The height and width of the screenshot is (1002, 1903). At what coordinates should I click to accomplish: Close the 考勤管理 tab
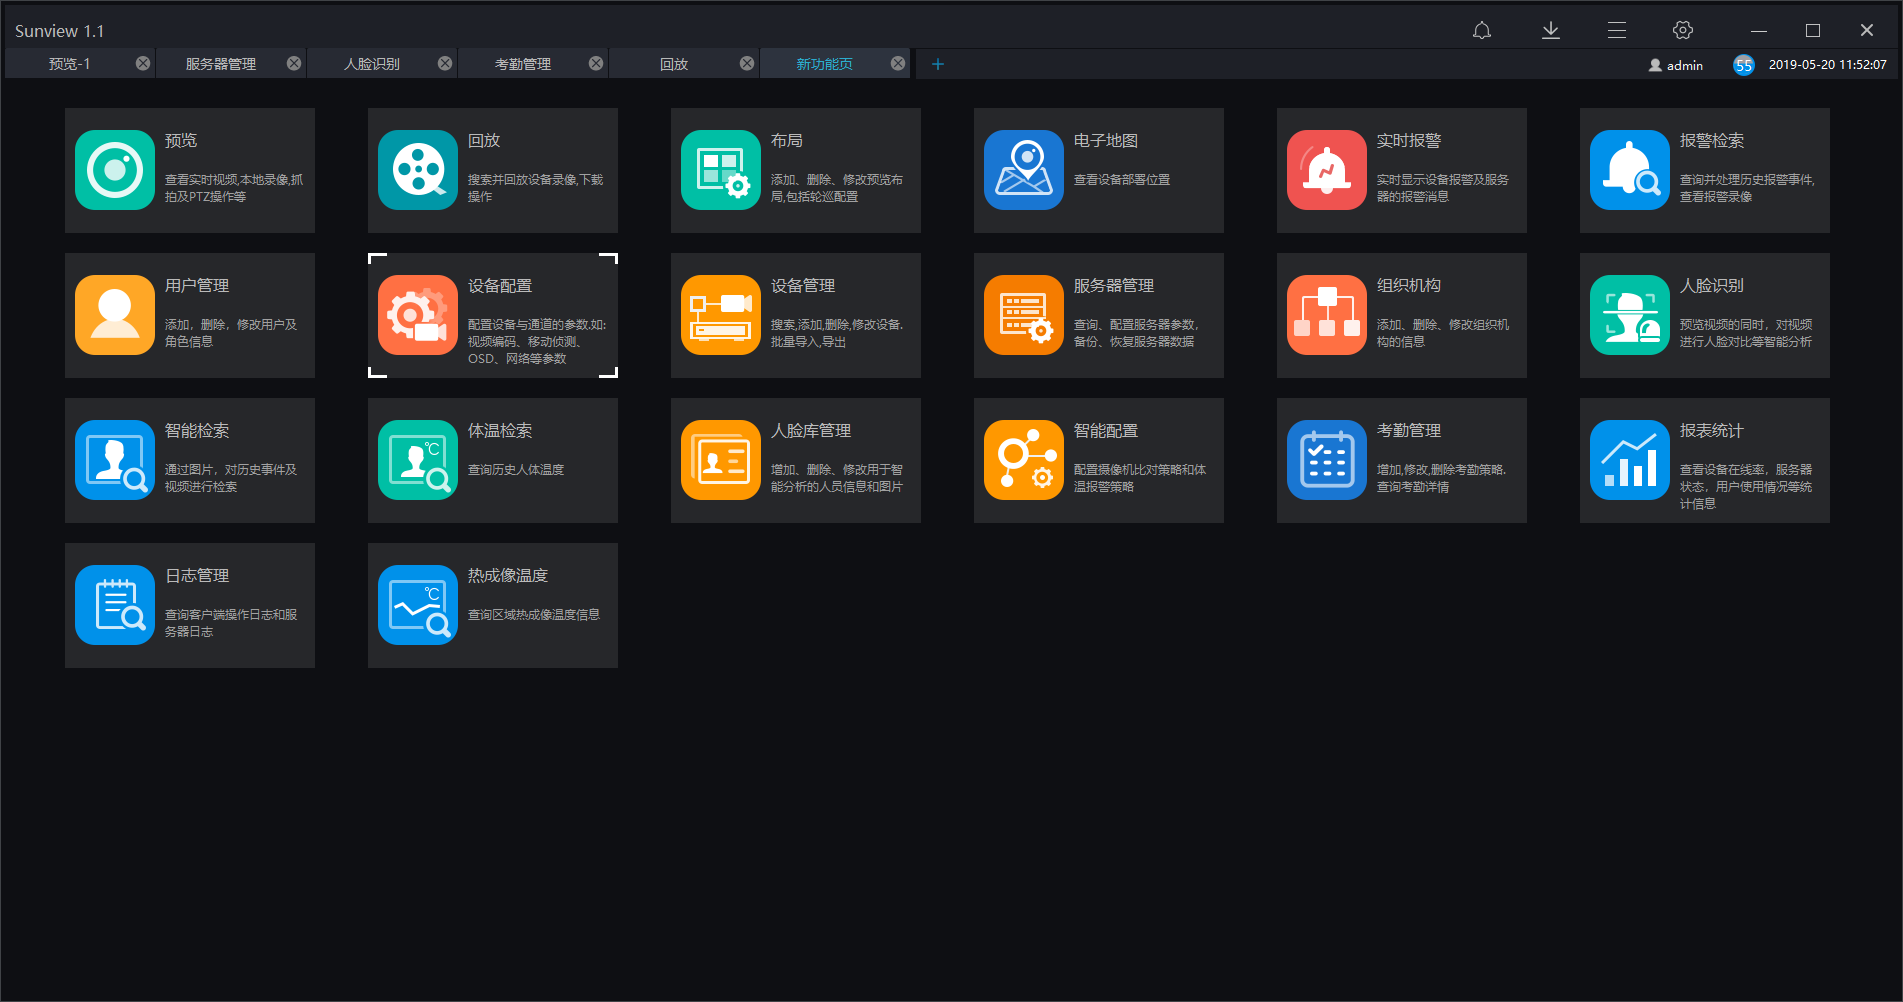tap(596, 64)
